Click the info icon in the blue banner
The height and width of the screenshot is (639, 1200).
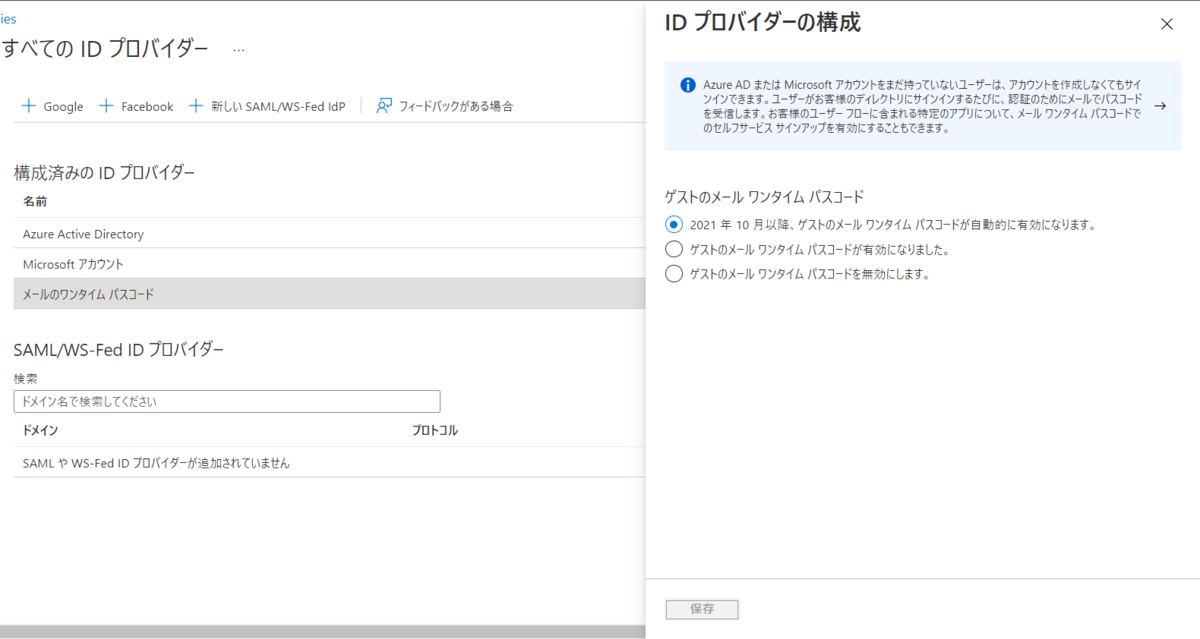point(688,85)
